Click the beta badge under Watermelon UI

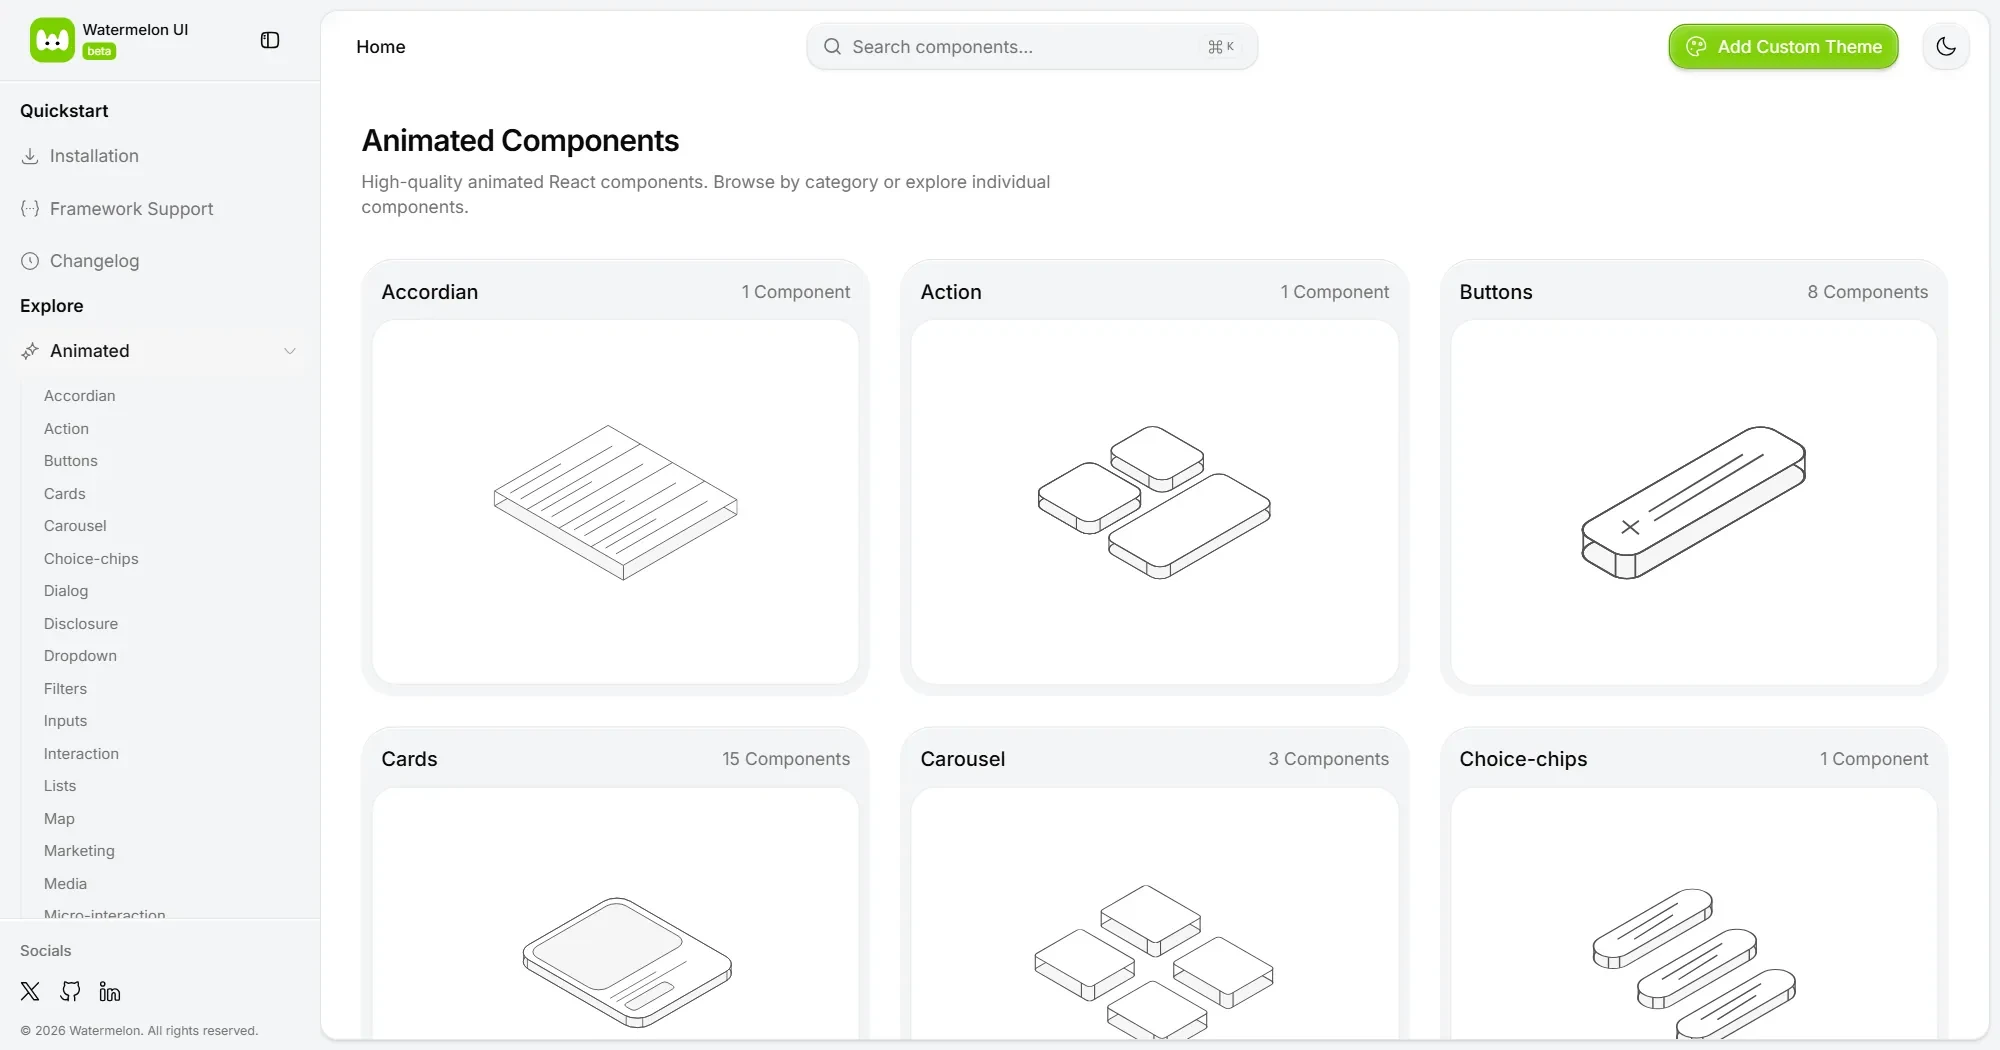(x=99, y=52)
